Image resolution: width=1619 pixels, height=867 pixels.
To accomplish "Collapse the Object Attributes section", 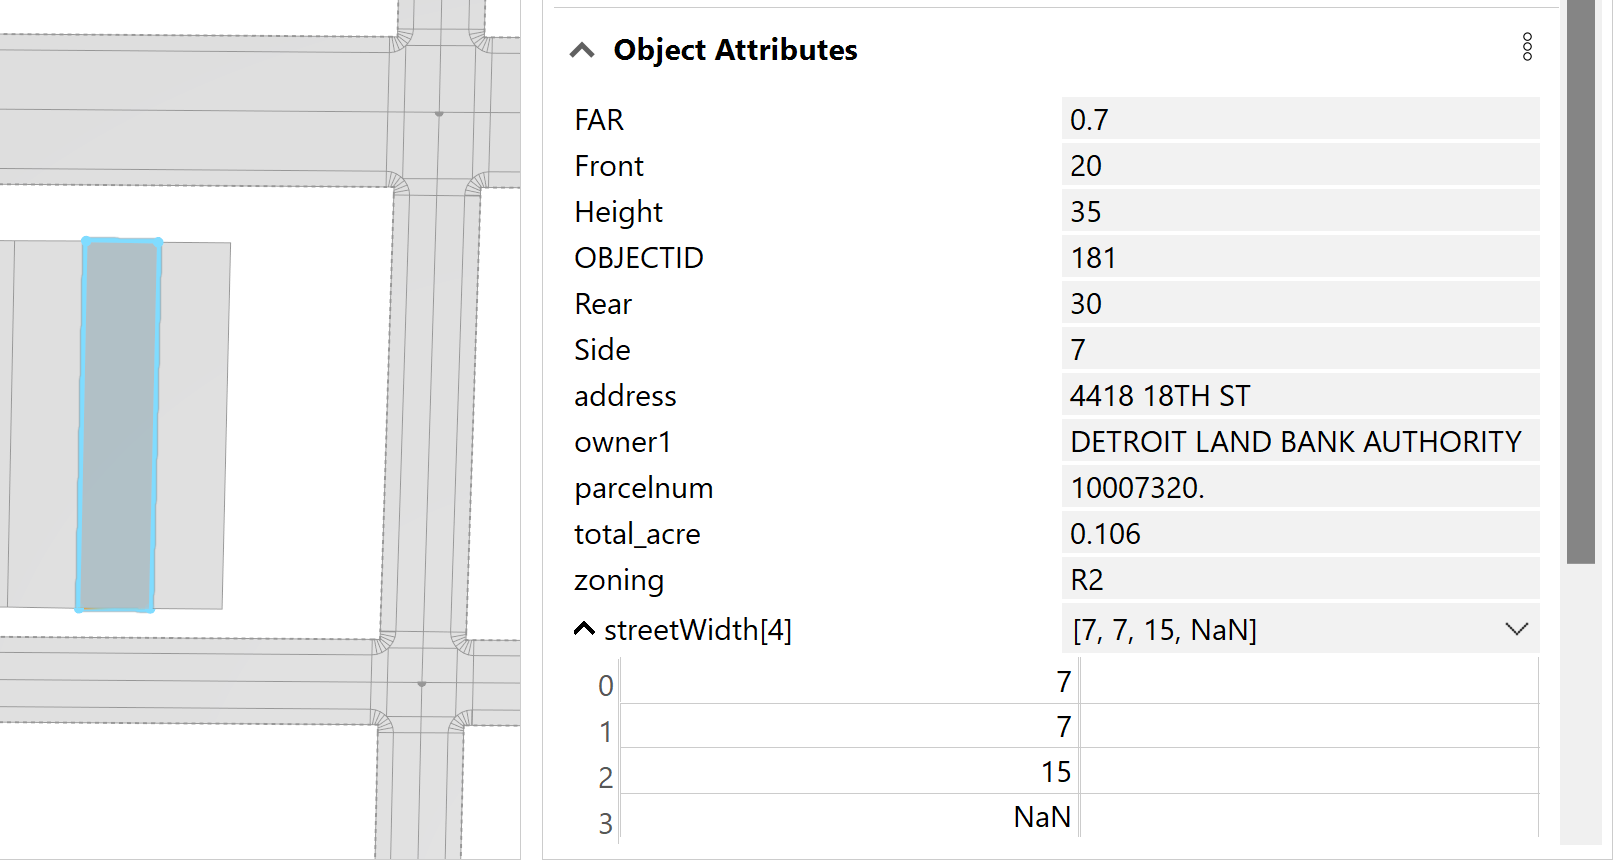I will [582, 51].
